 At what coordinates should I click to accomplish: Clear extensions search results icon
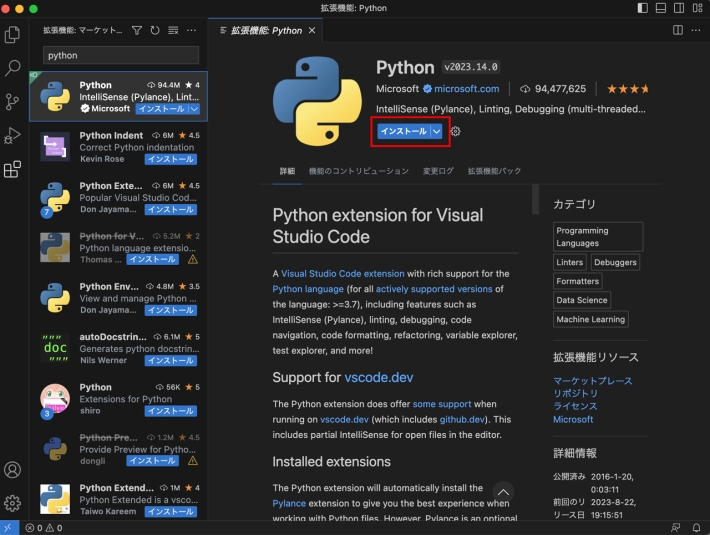pyautogui.click(x=173, y=30)
